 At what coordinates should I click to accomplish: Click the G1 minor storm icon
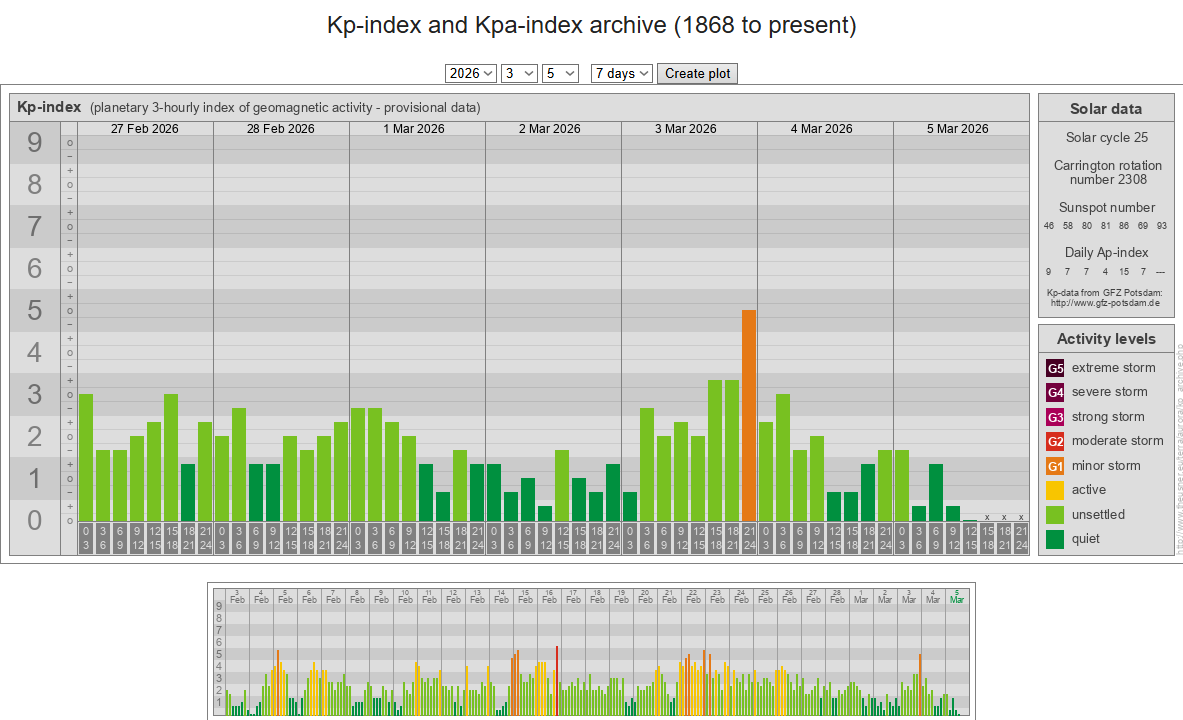(x=1055, y=466)
